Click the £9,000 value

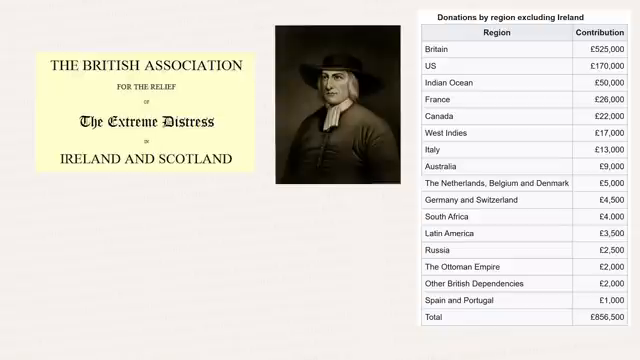tap(611, 167)
